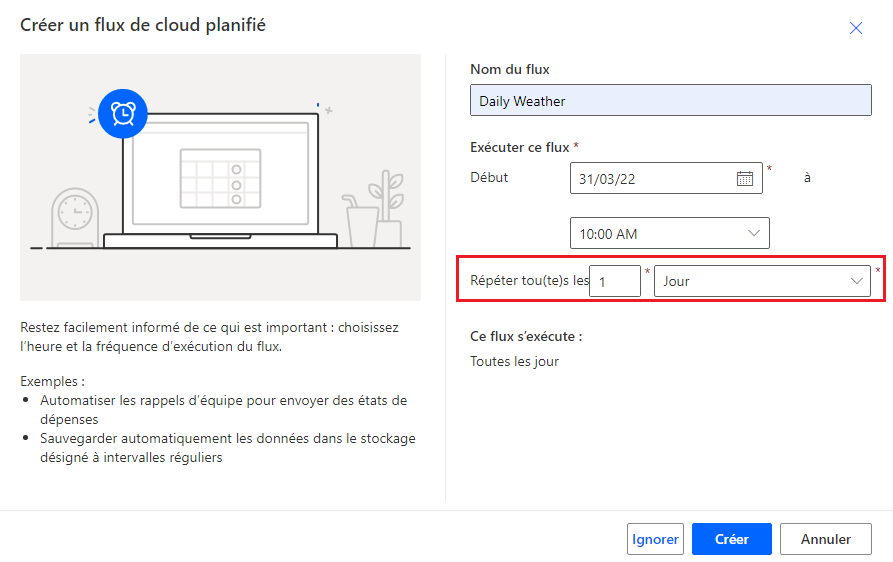The height and width of the screenshot is (562, 893).
Task: Open the Jour frequency dropdown
Action: (762, 281)
